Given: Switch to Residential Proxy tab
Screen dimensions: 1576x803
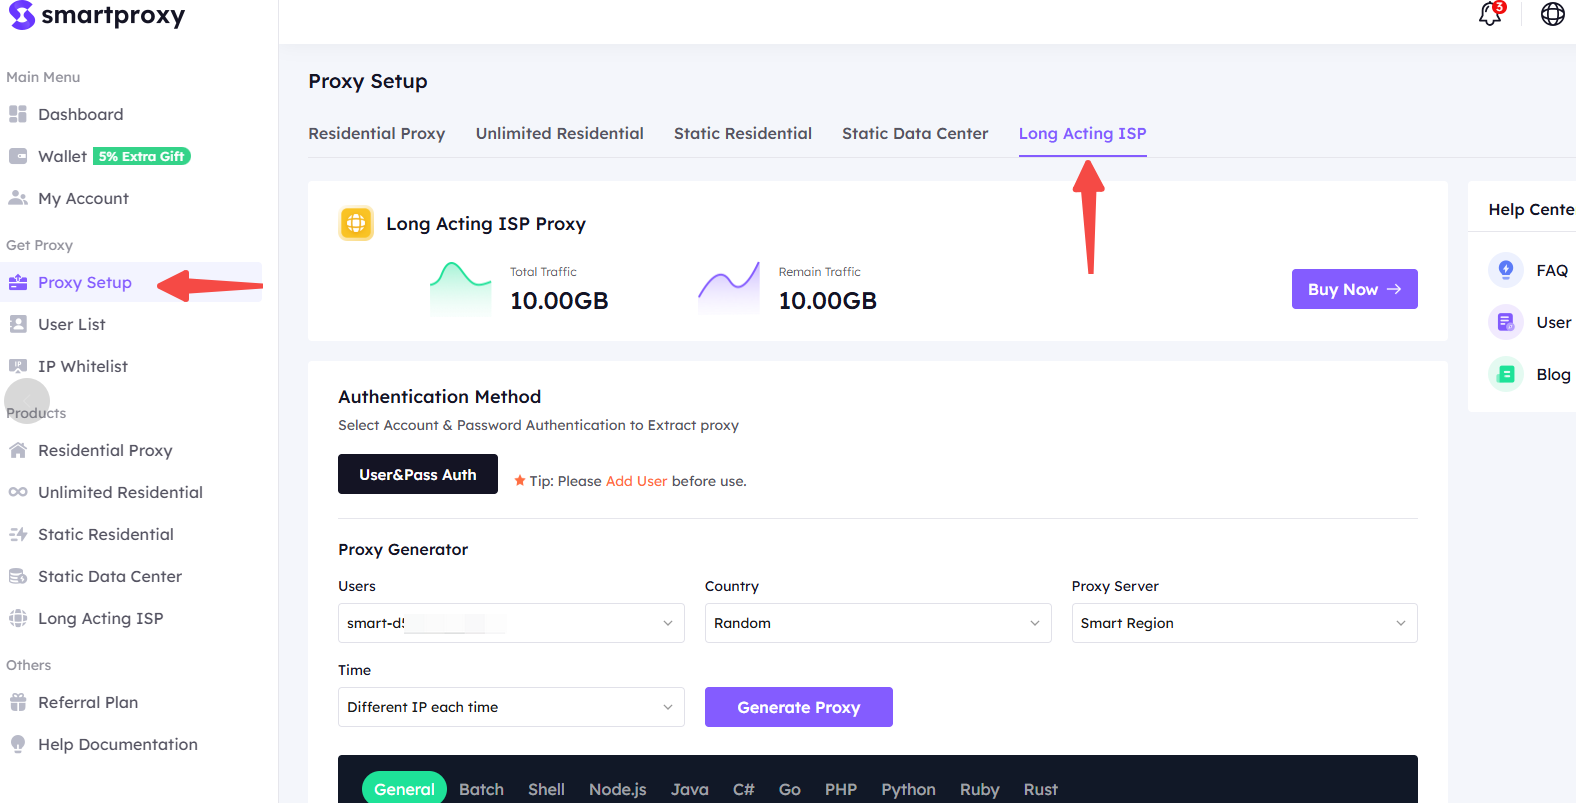Looking at the screenshot, I should tap(376, 133).
